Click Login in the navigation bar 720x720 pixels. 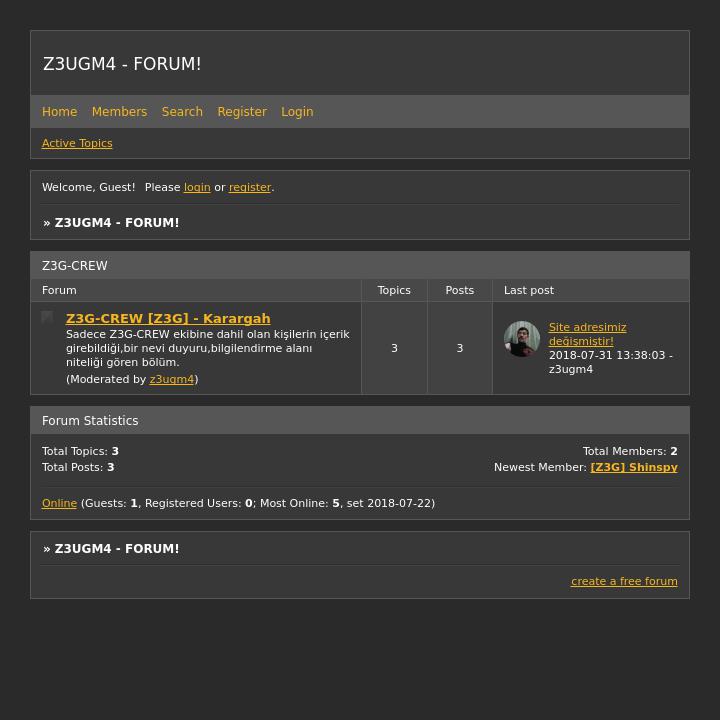[297, 112]
